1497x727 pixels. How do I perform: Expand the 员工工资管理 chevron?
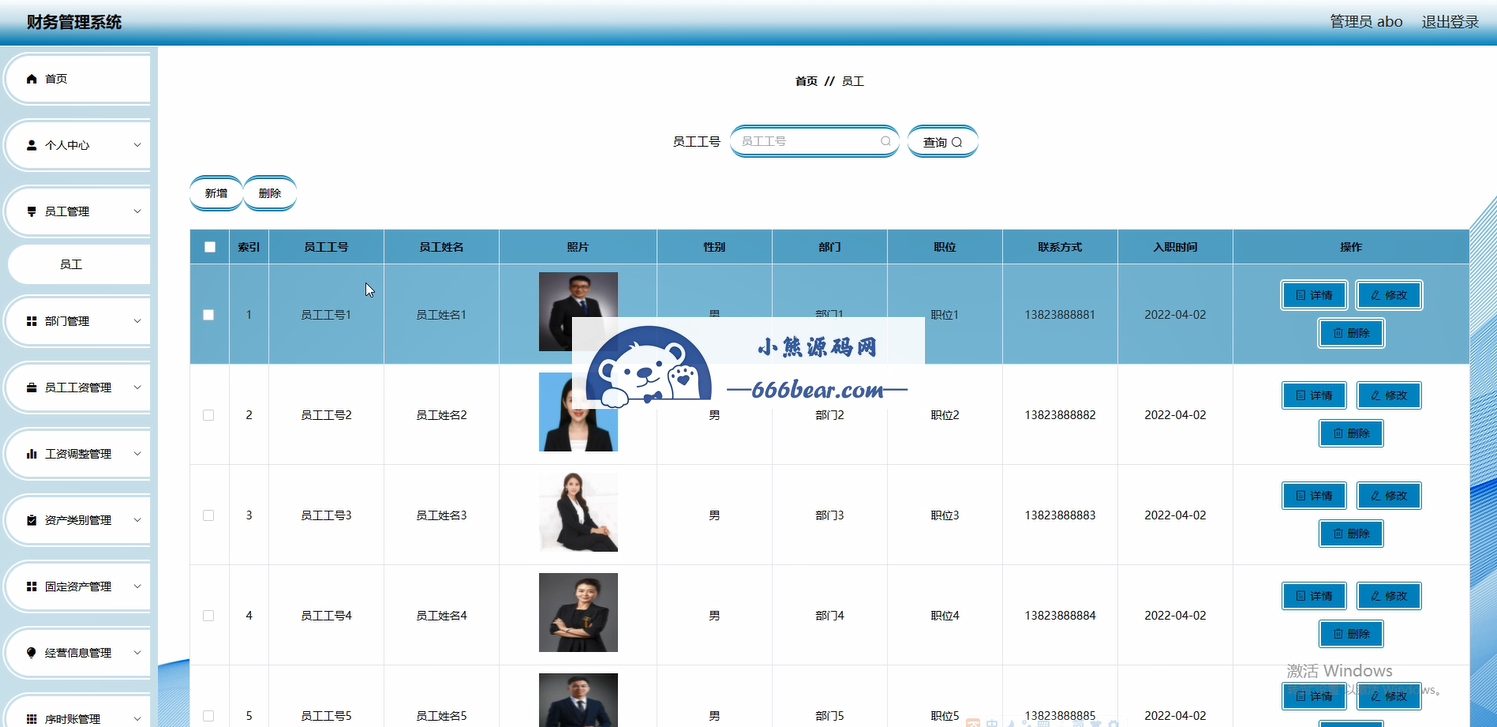[x=137, y=388]
